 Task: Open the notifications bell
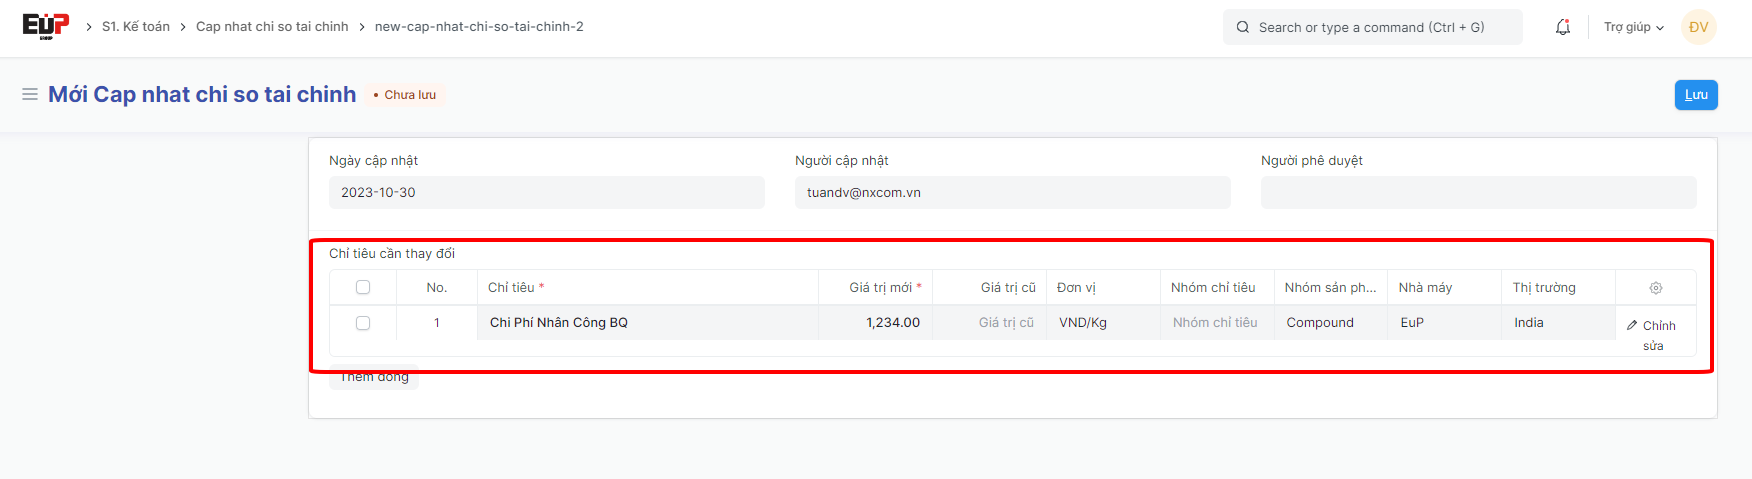click(1562, 27)
